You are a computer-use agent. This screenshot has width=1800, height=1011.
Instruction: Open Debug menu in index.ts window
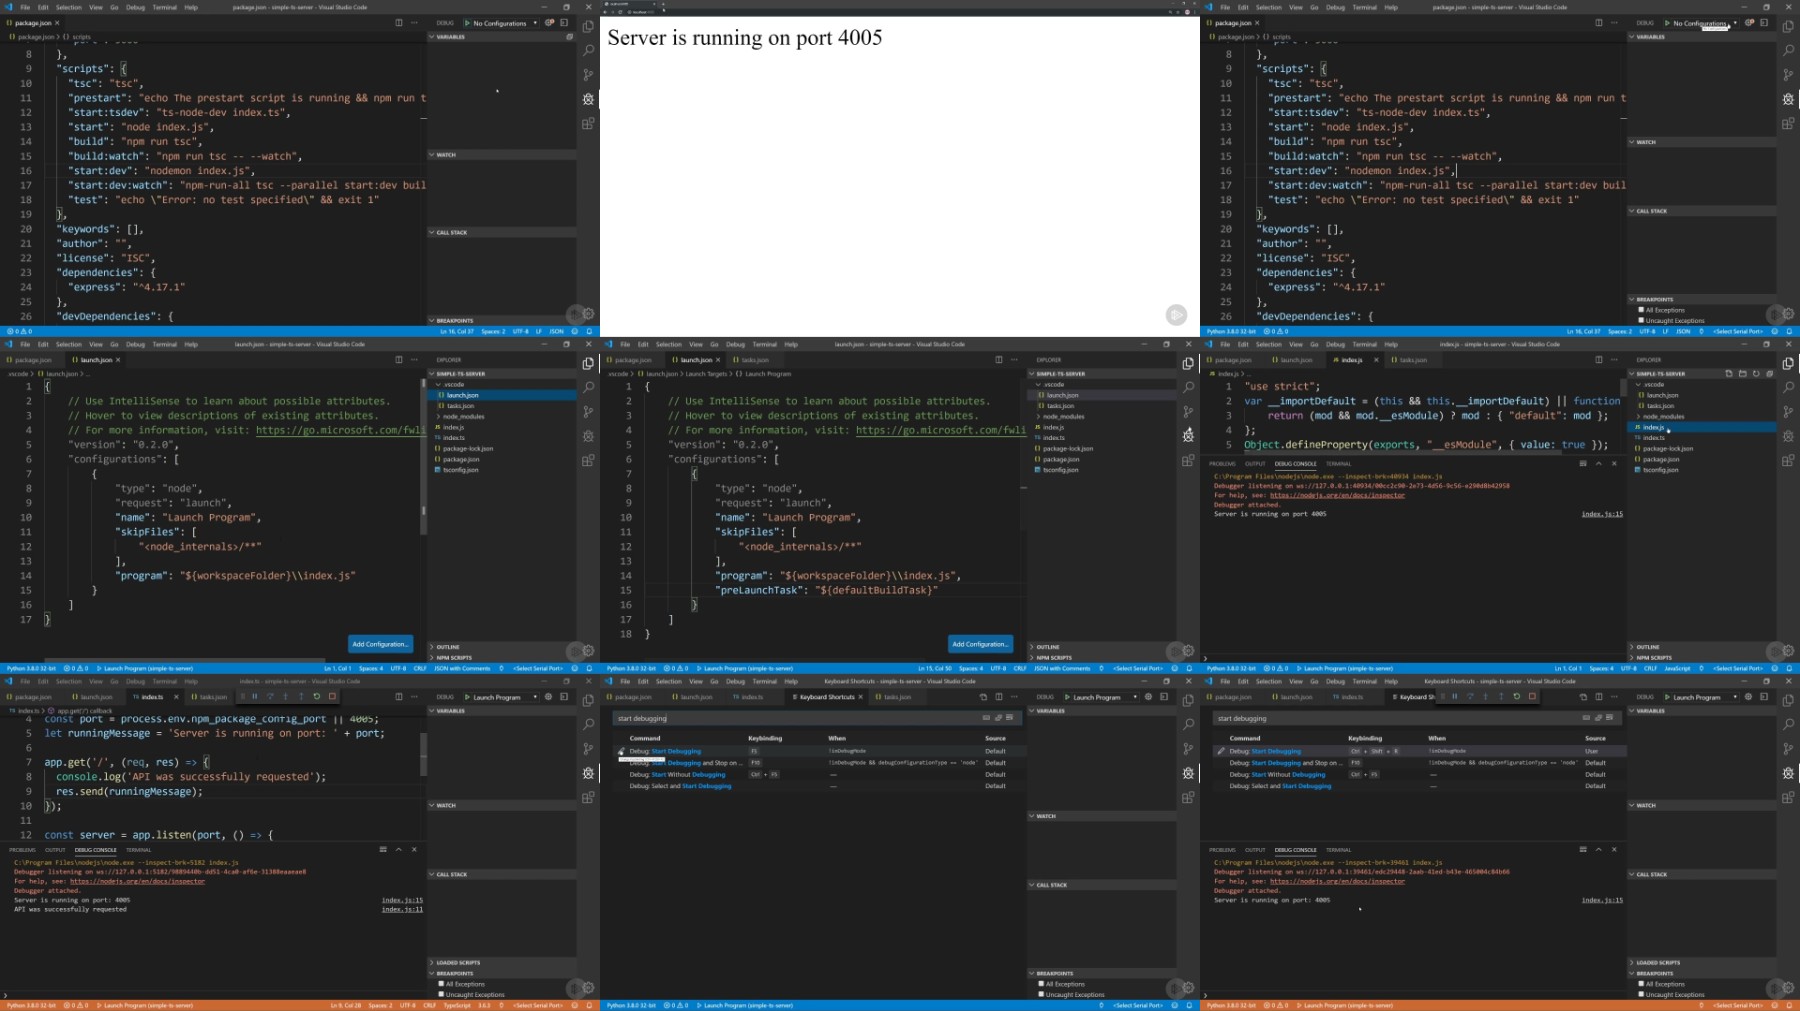[x=135, y=681]
